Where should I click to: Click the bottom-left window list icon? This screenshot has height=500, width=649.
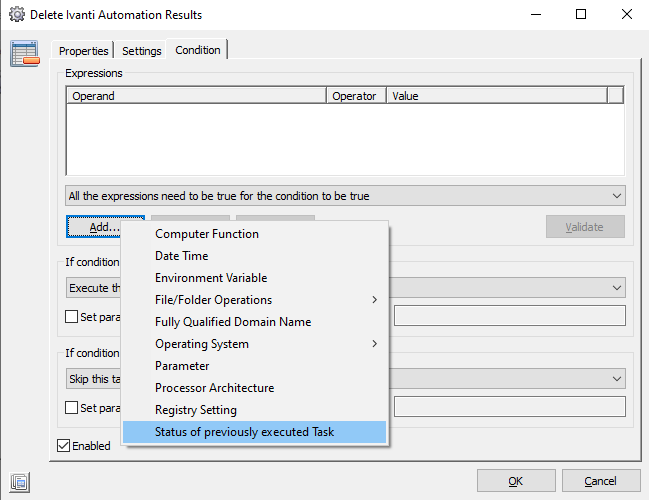(19, 482)
